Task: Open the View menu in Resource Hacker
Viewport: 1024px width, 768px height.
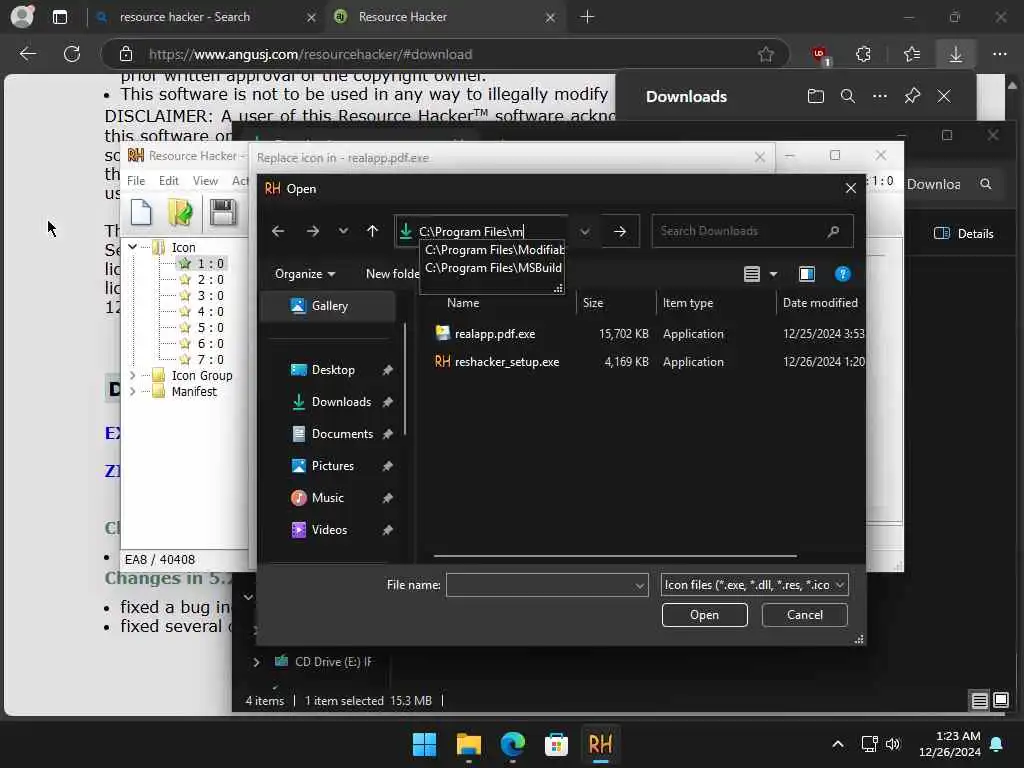Action: [205, 181]
